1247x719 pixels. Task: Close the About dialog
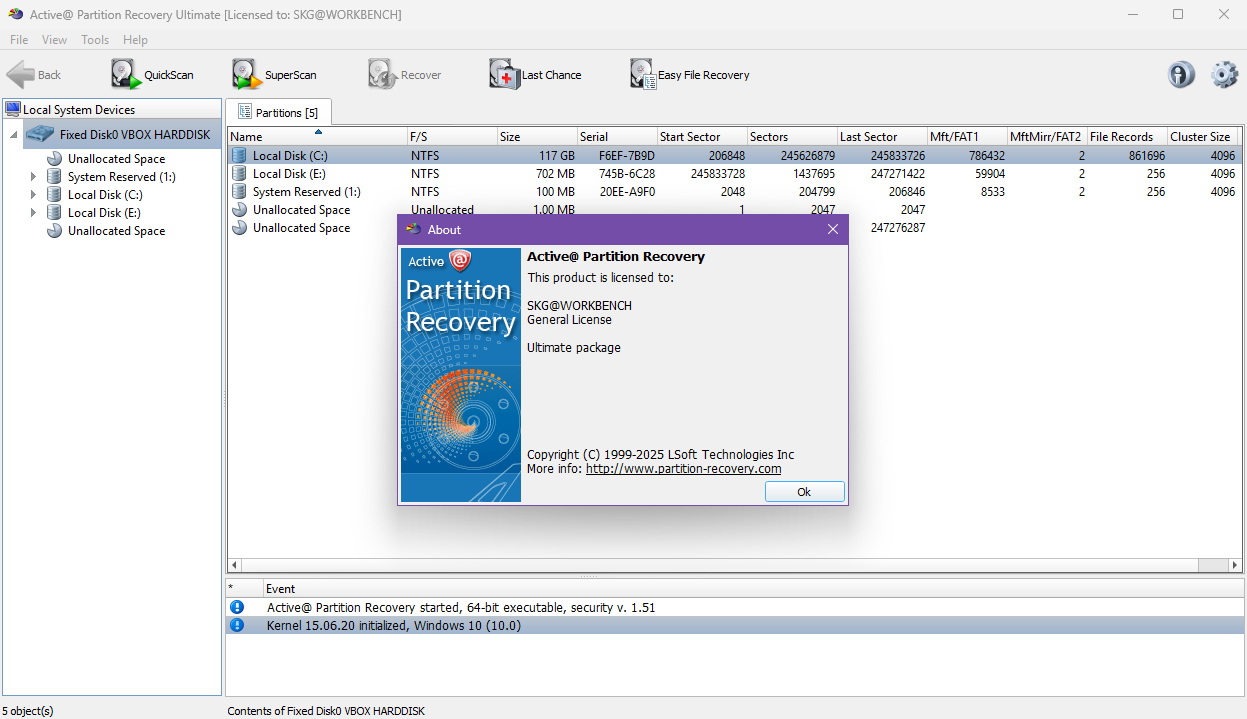(832, 229)
